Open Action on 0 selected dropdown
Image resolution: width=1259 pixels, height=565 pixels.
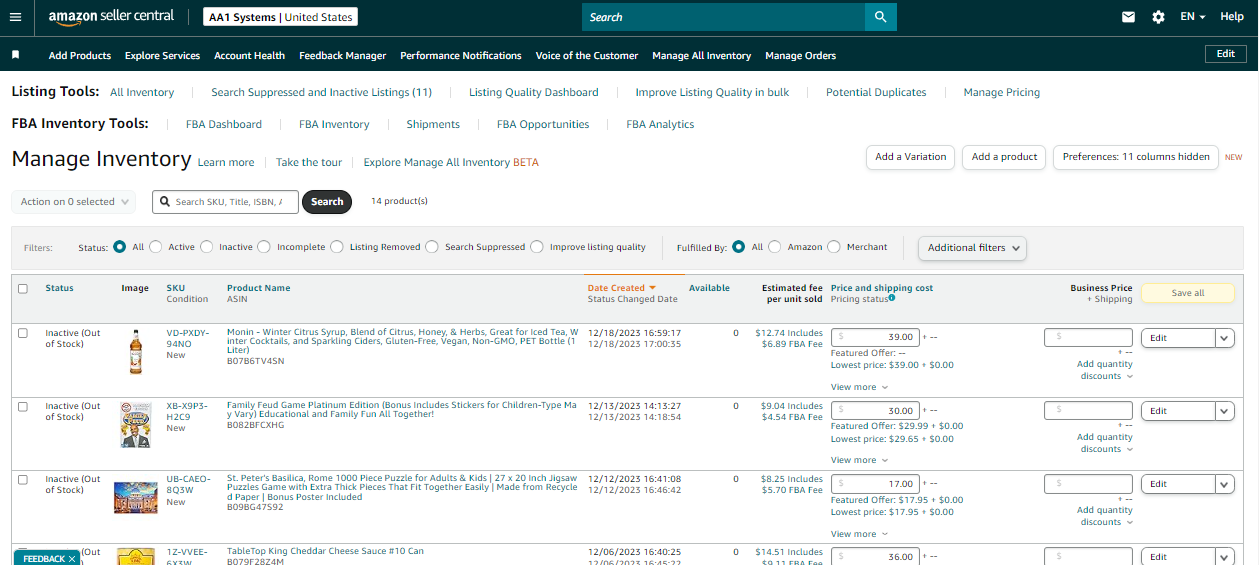73,202
